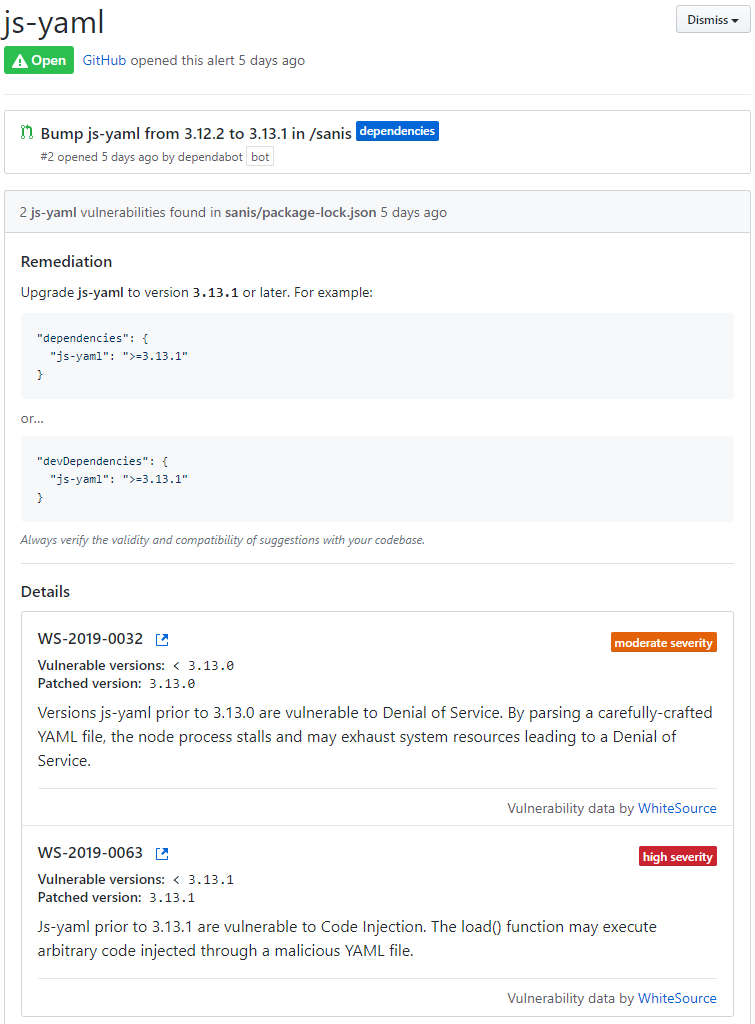Expand the WS-2019-0032 details section
This screenshot has width=755, height=1024.
tap(90, 638)
